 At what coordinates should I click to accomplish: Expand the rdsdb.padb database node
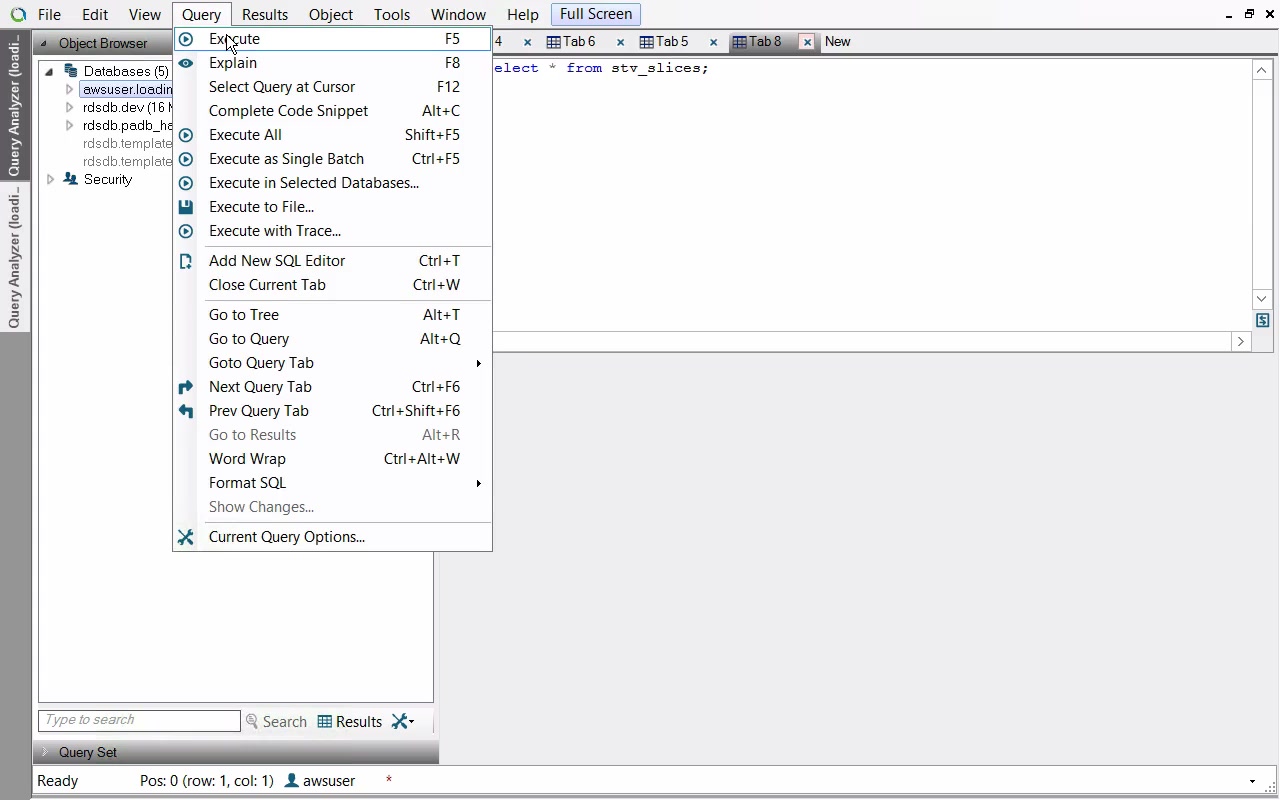69,126
